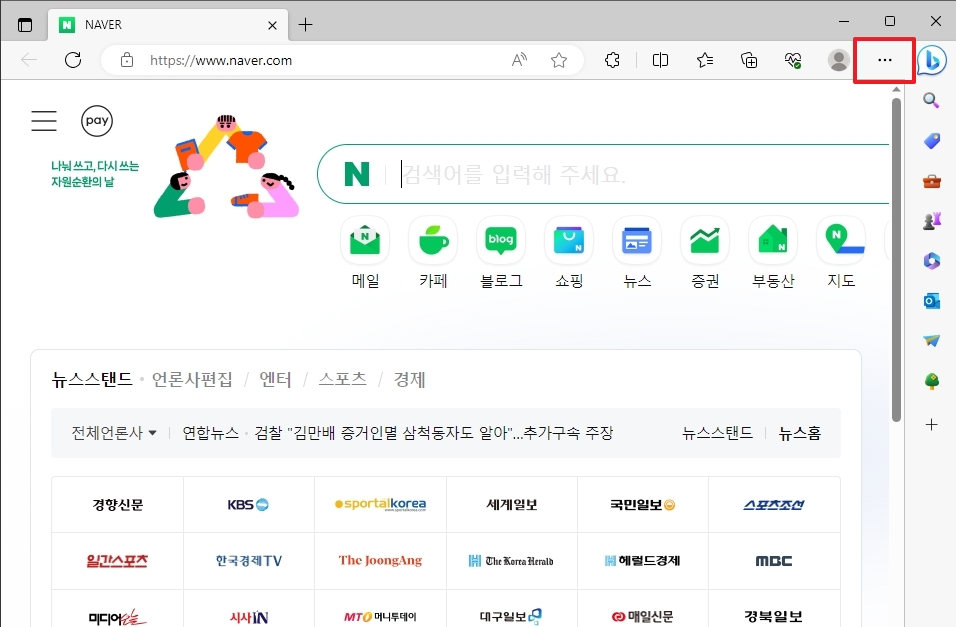
Task: Open 일간스포츠 press logo
Action: [118, 561]
